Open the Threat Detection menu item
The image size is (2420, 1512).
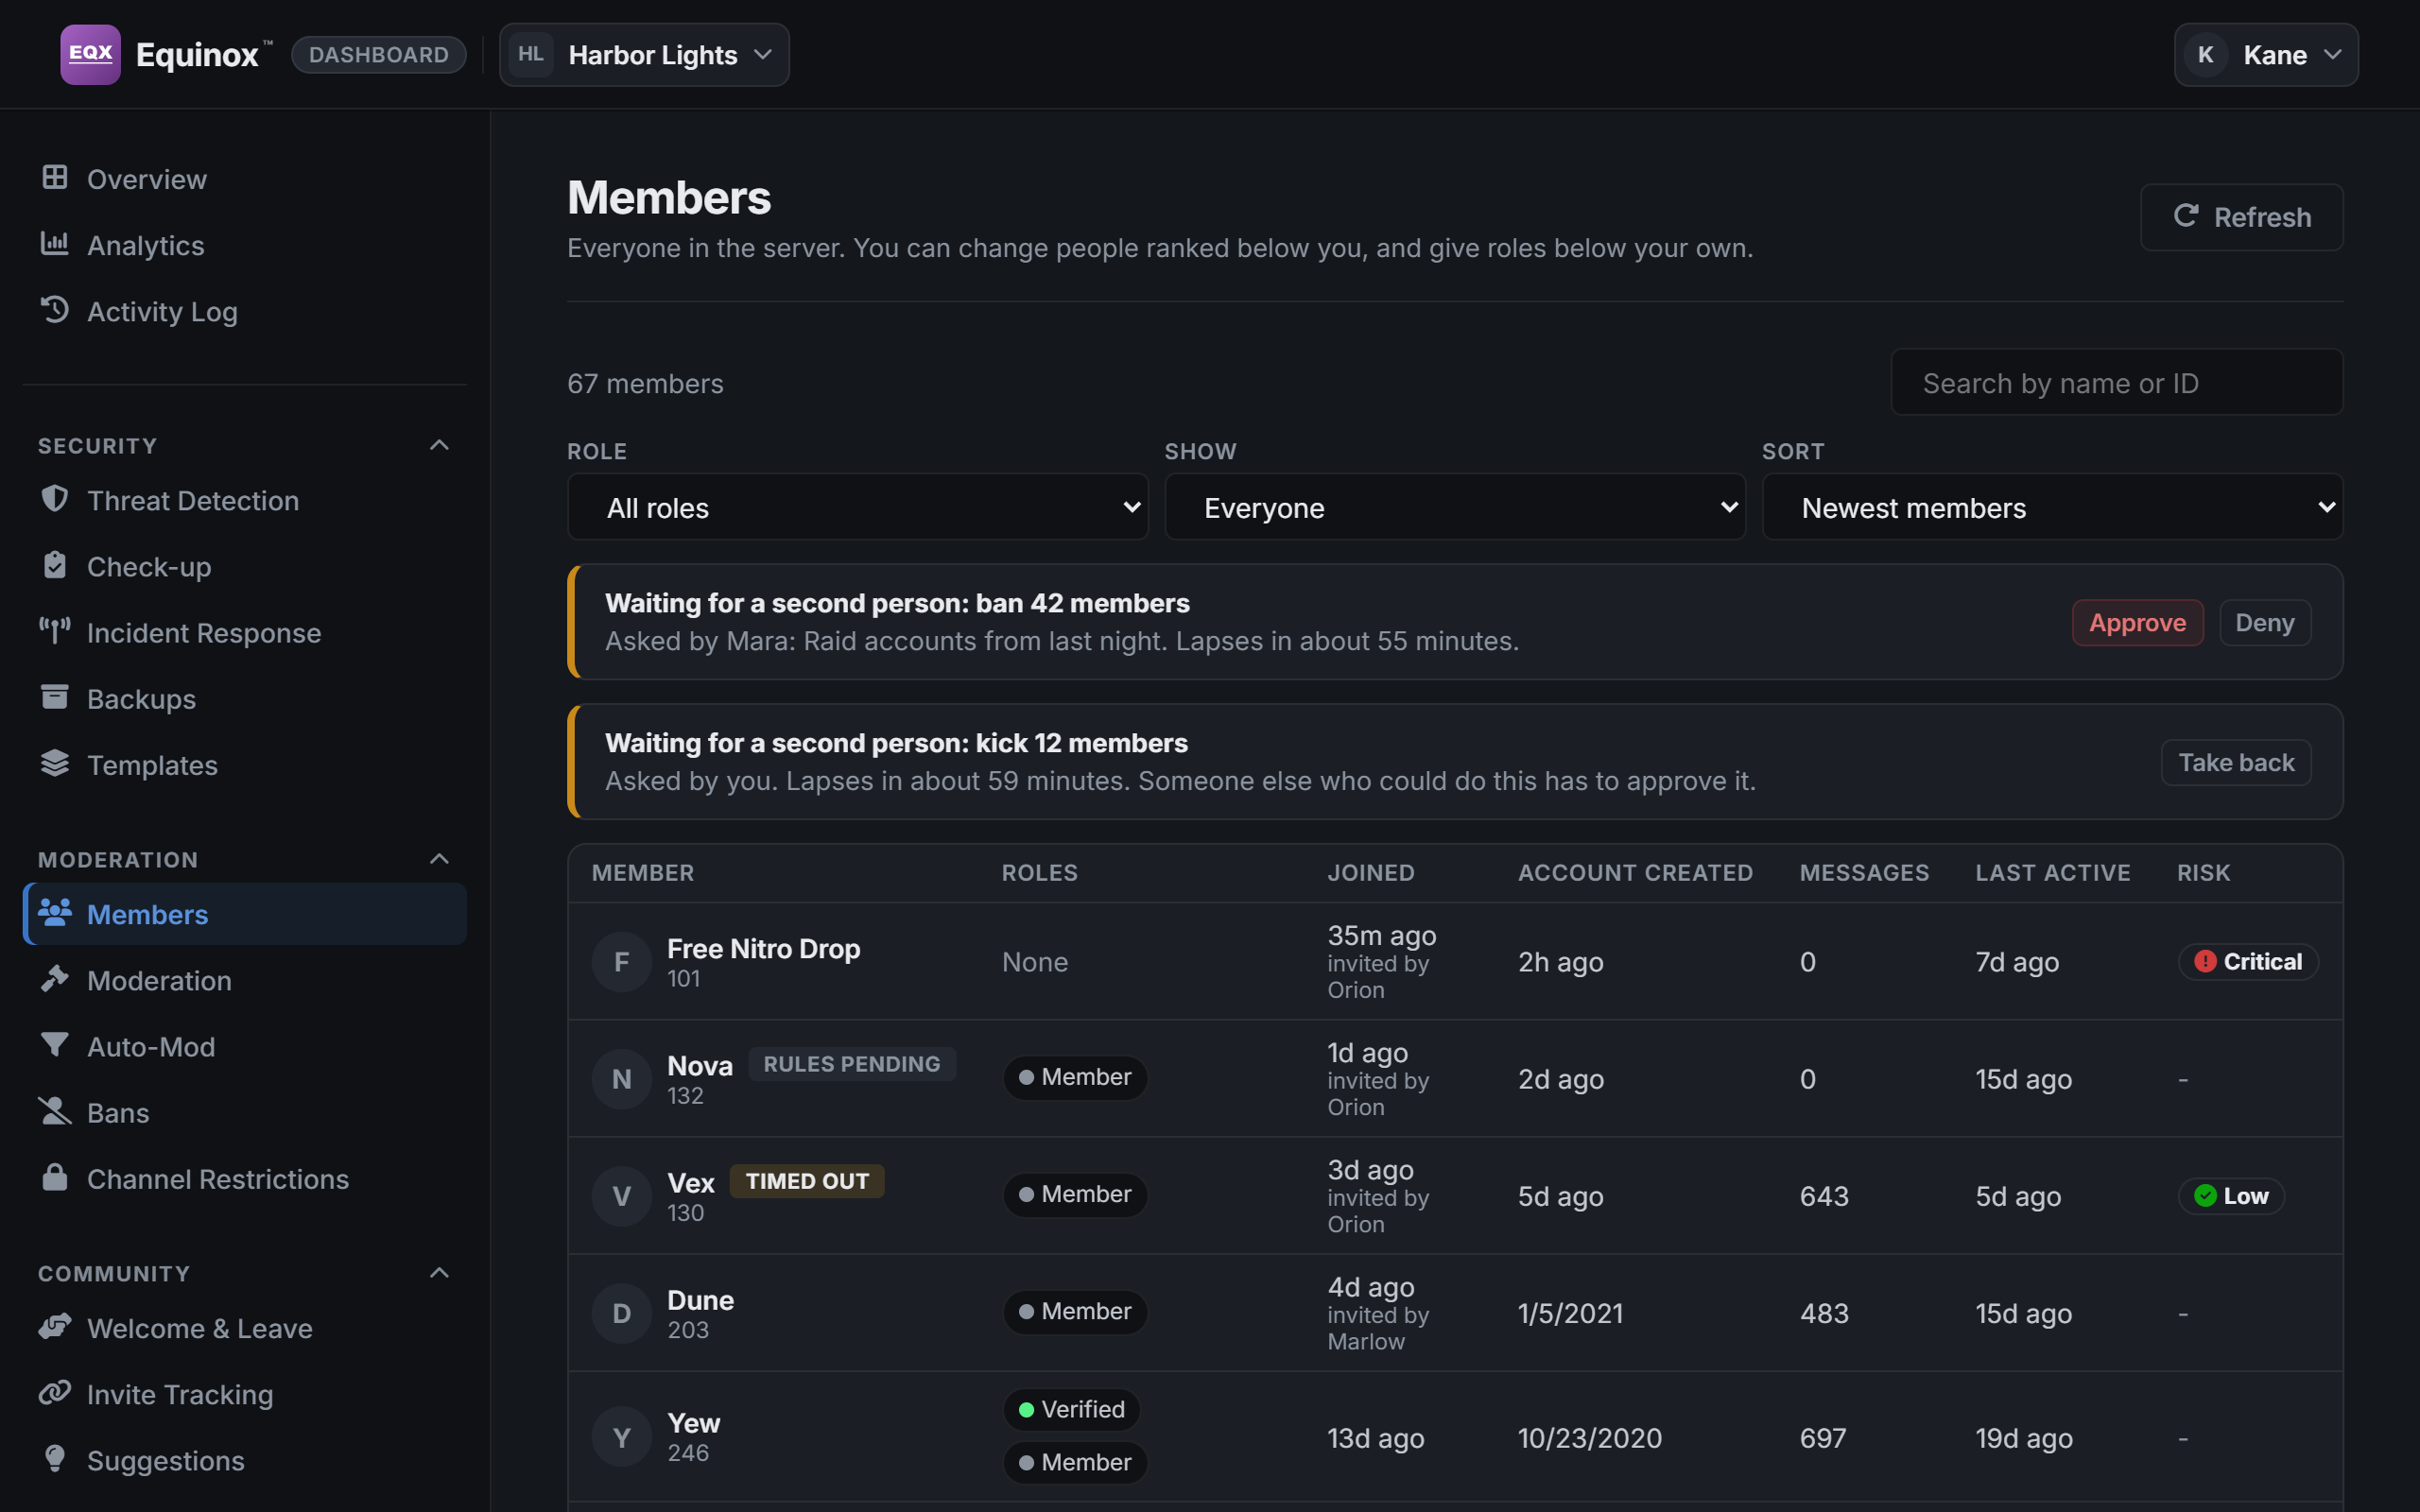click(x=244, y=500)
